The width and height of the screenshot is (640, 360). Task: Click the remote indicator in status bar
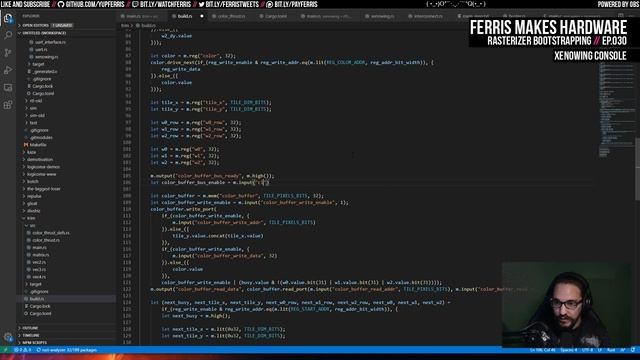5,350
